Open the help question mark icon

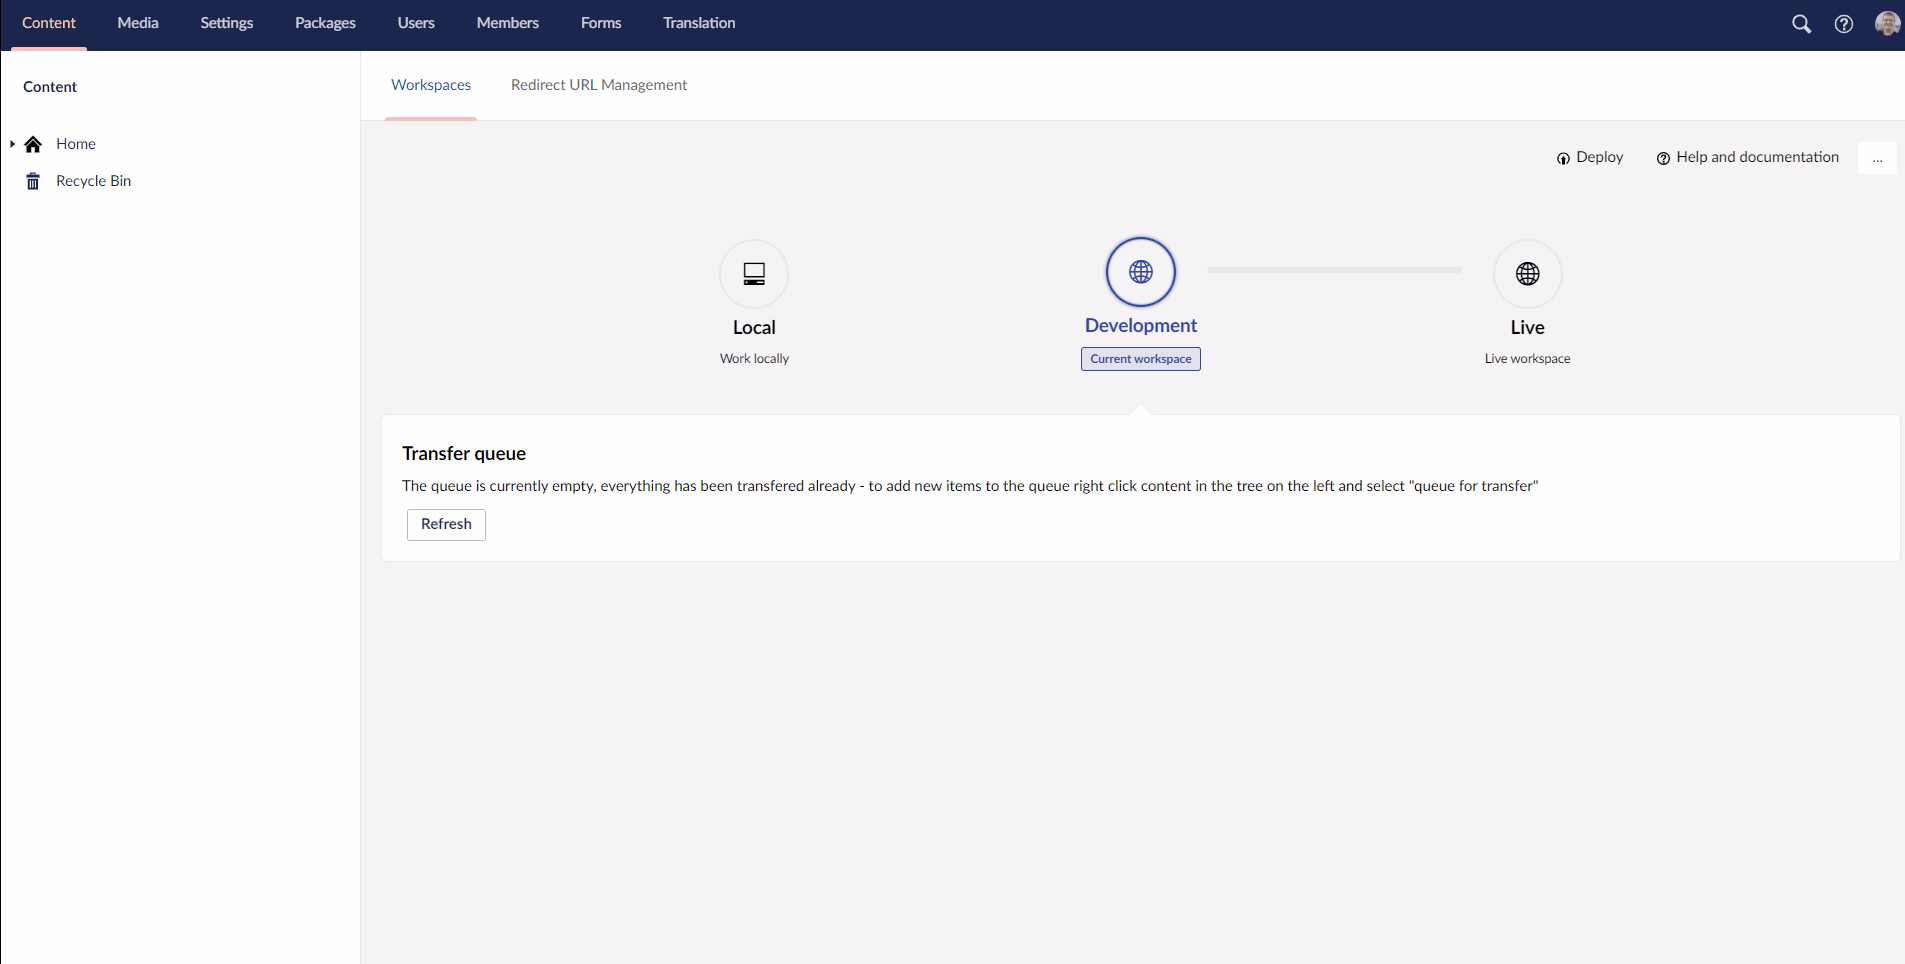pyautogui.click(x=1845, y=24)
